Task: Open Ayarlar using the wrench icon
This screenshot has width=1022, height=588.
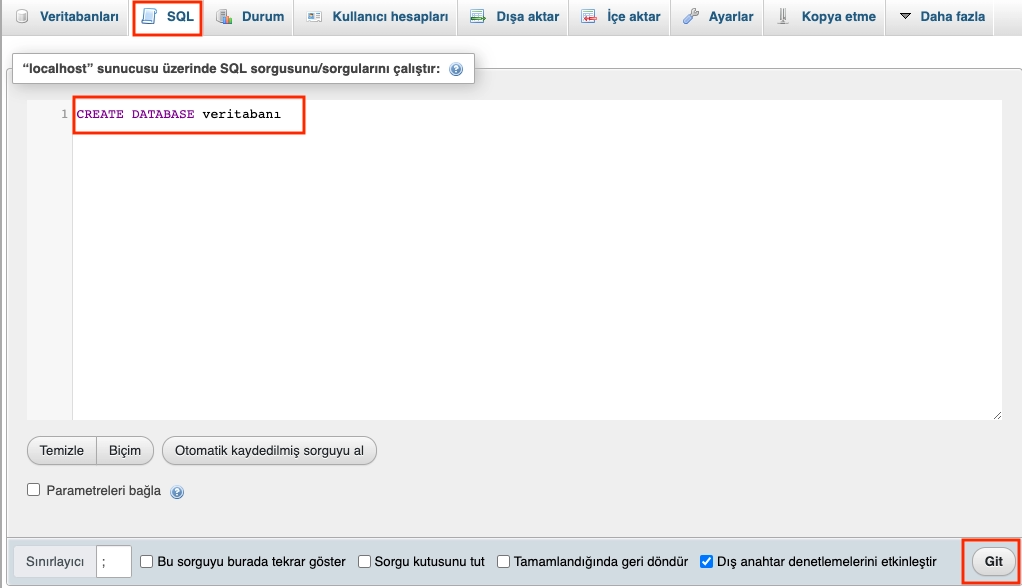Action: (690, 16)
